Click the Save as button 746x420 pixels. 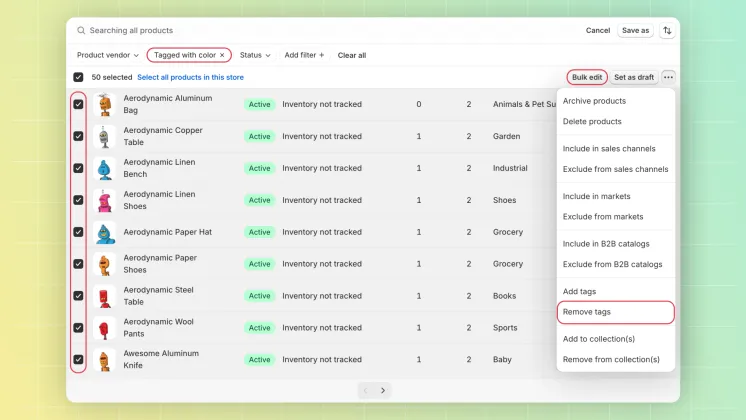tap(635, 30)
